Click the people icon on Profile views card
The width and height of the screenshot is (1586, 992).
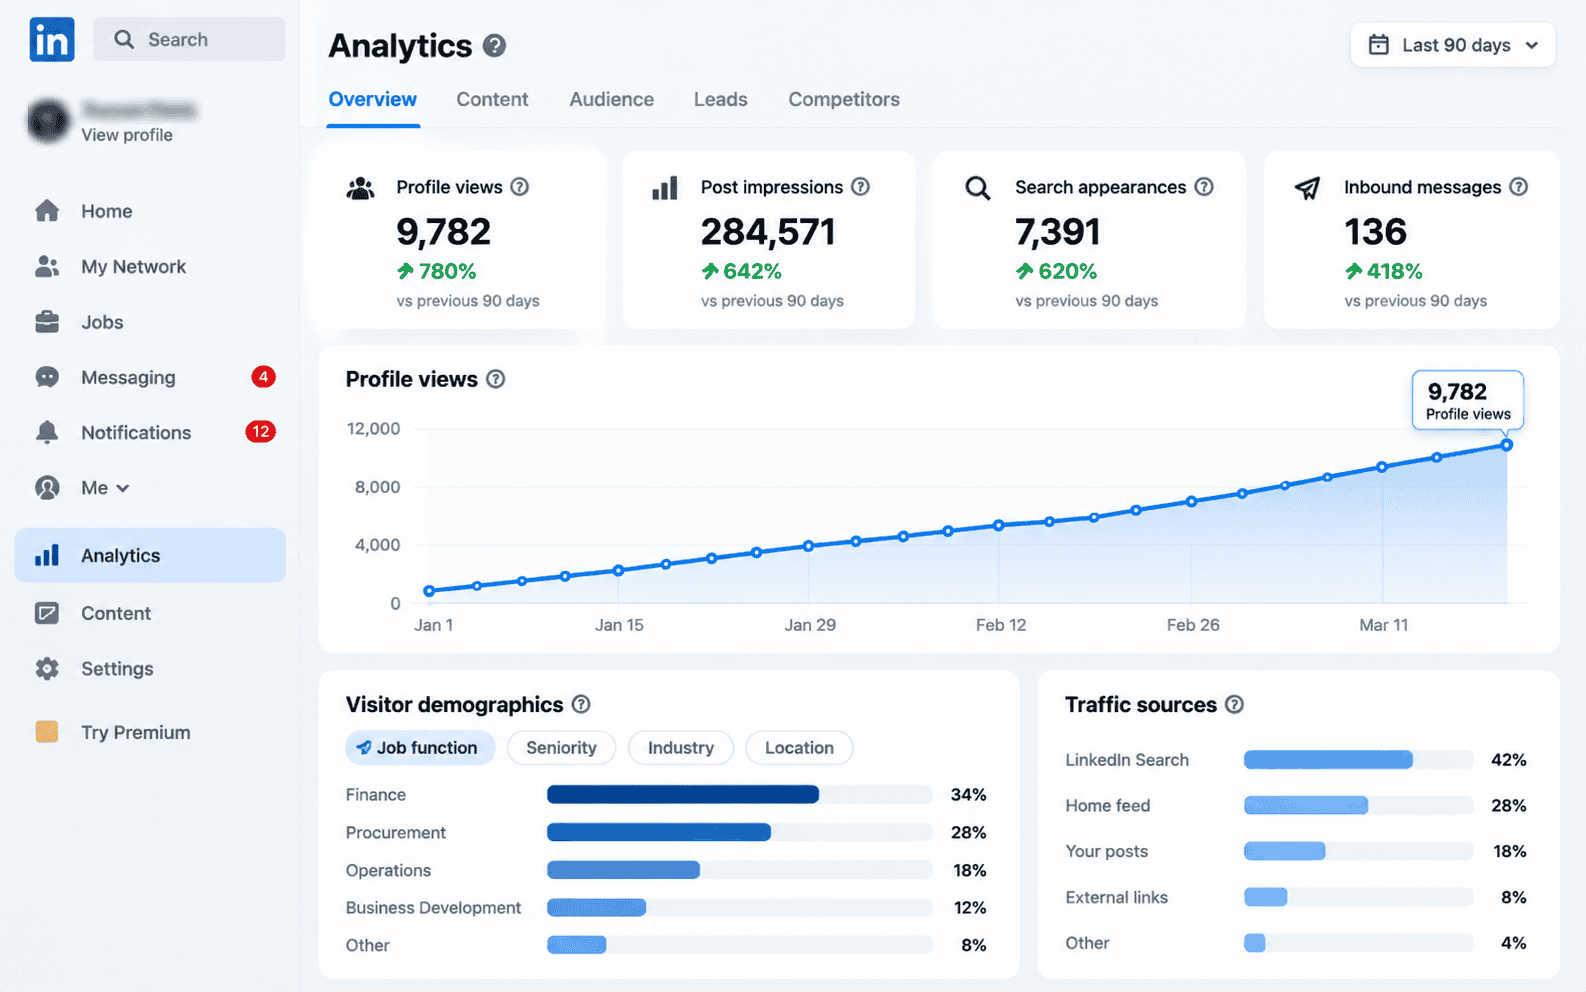(x=360, y=188)
